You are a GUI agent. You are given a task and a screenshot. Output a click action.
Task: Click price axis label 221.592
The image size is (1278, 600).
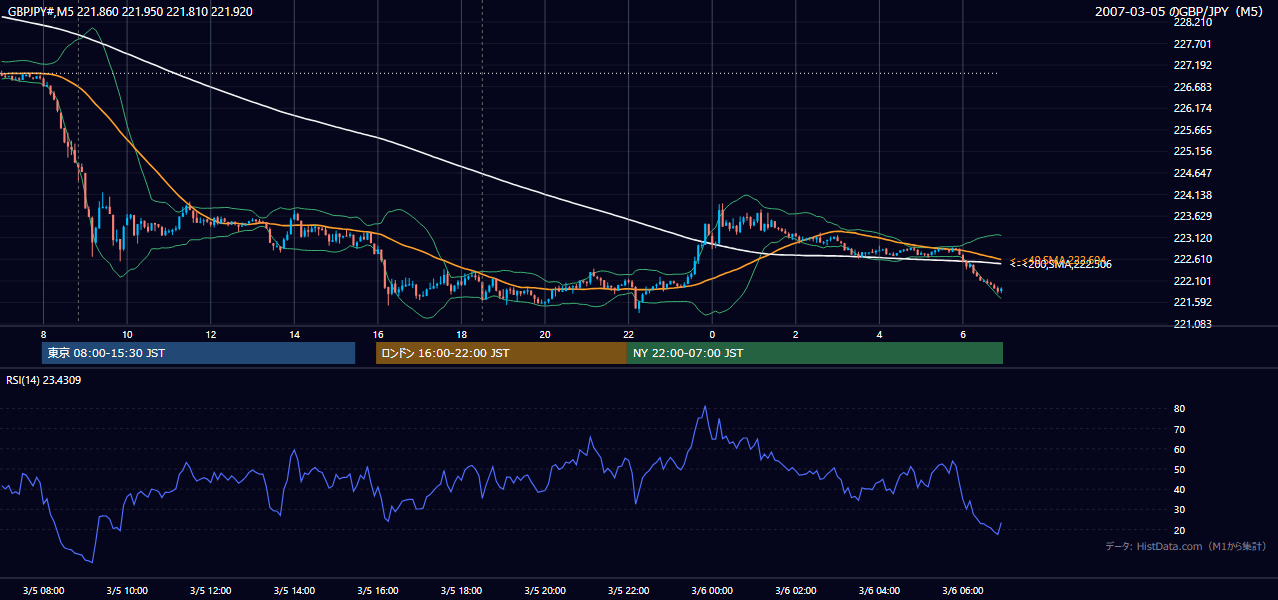click(1191, 302)
